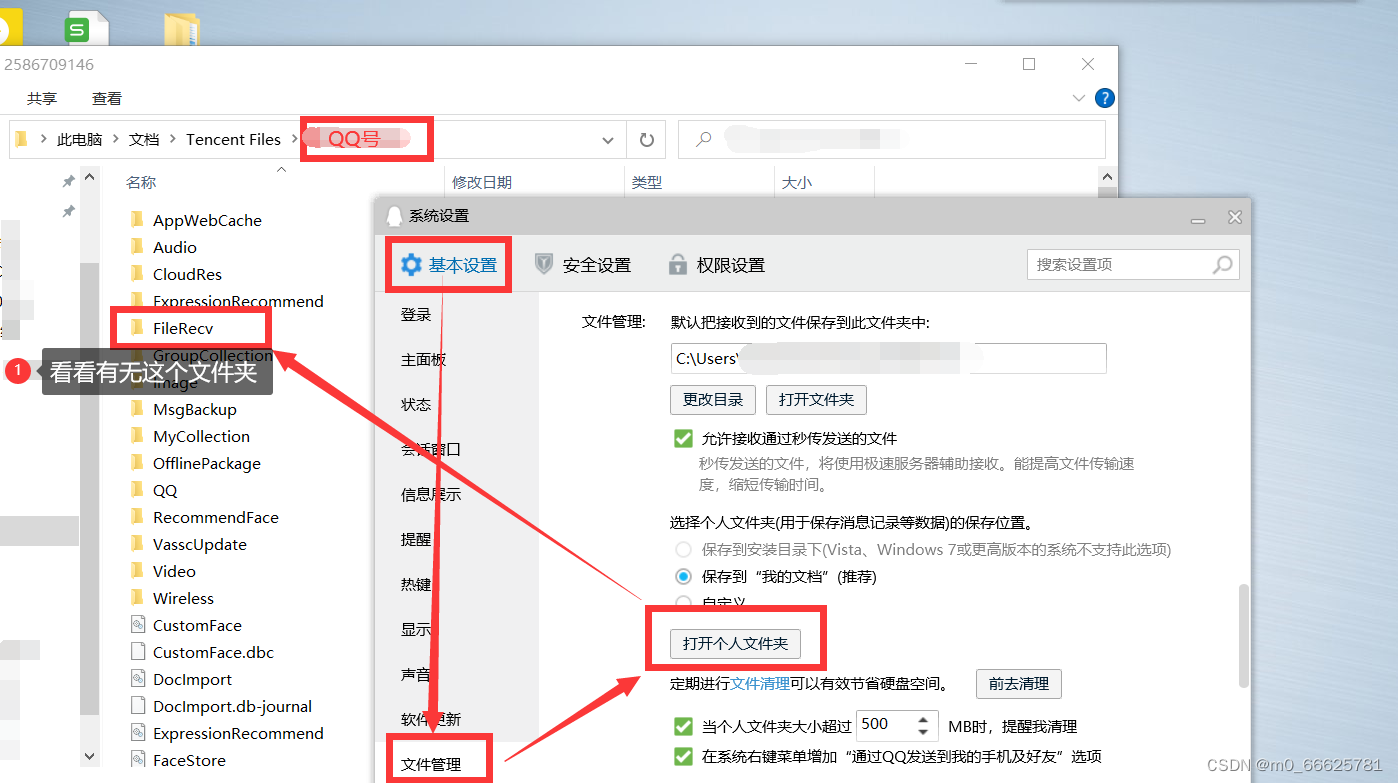
Task: Select the FileRecv folder icon
Action: click(137, 328)
